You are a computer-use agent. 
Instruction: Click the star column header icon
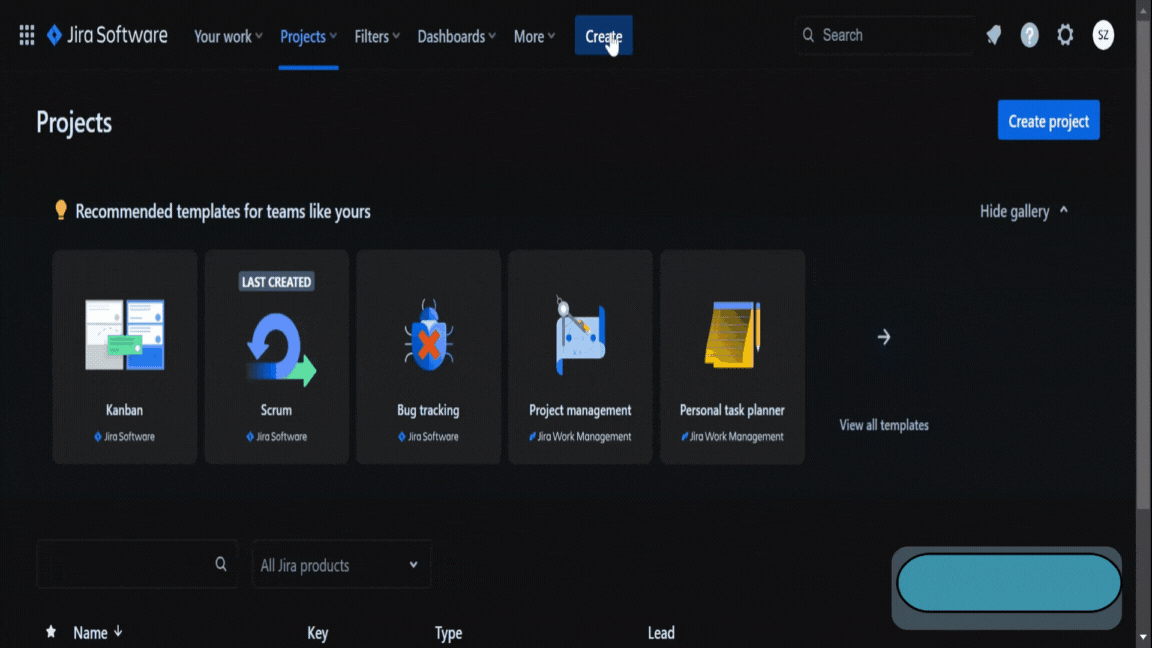[x=51, y=632]
